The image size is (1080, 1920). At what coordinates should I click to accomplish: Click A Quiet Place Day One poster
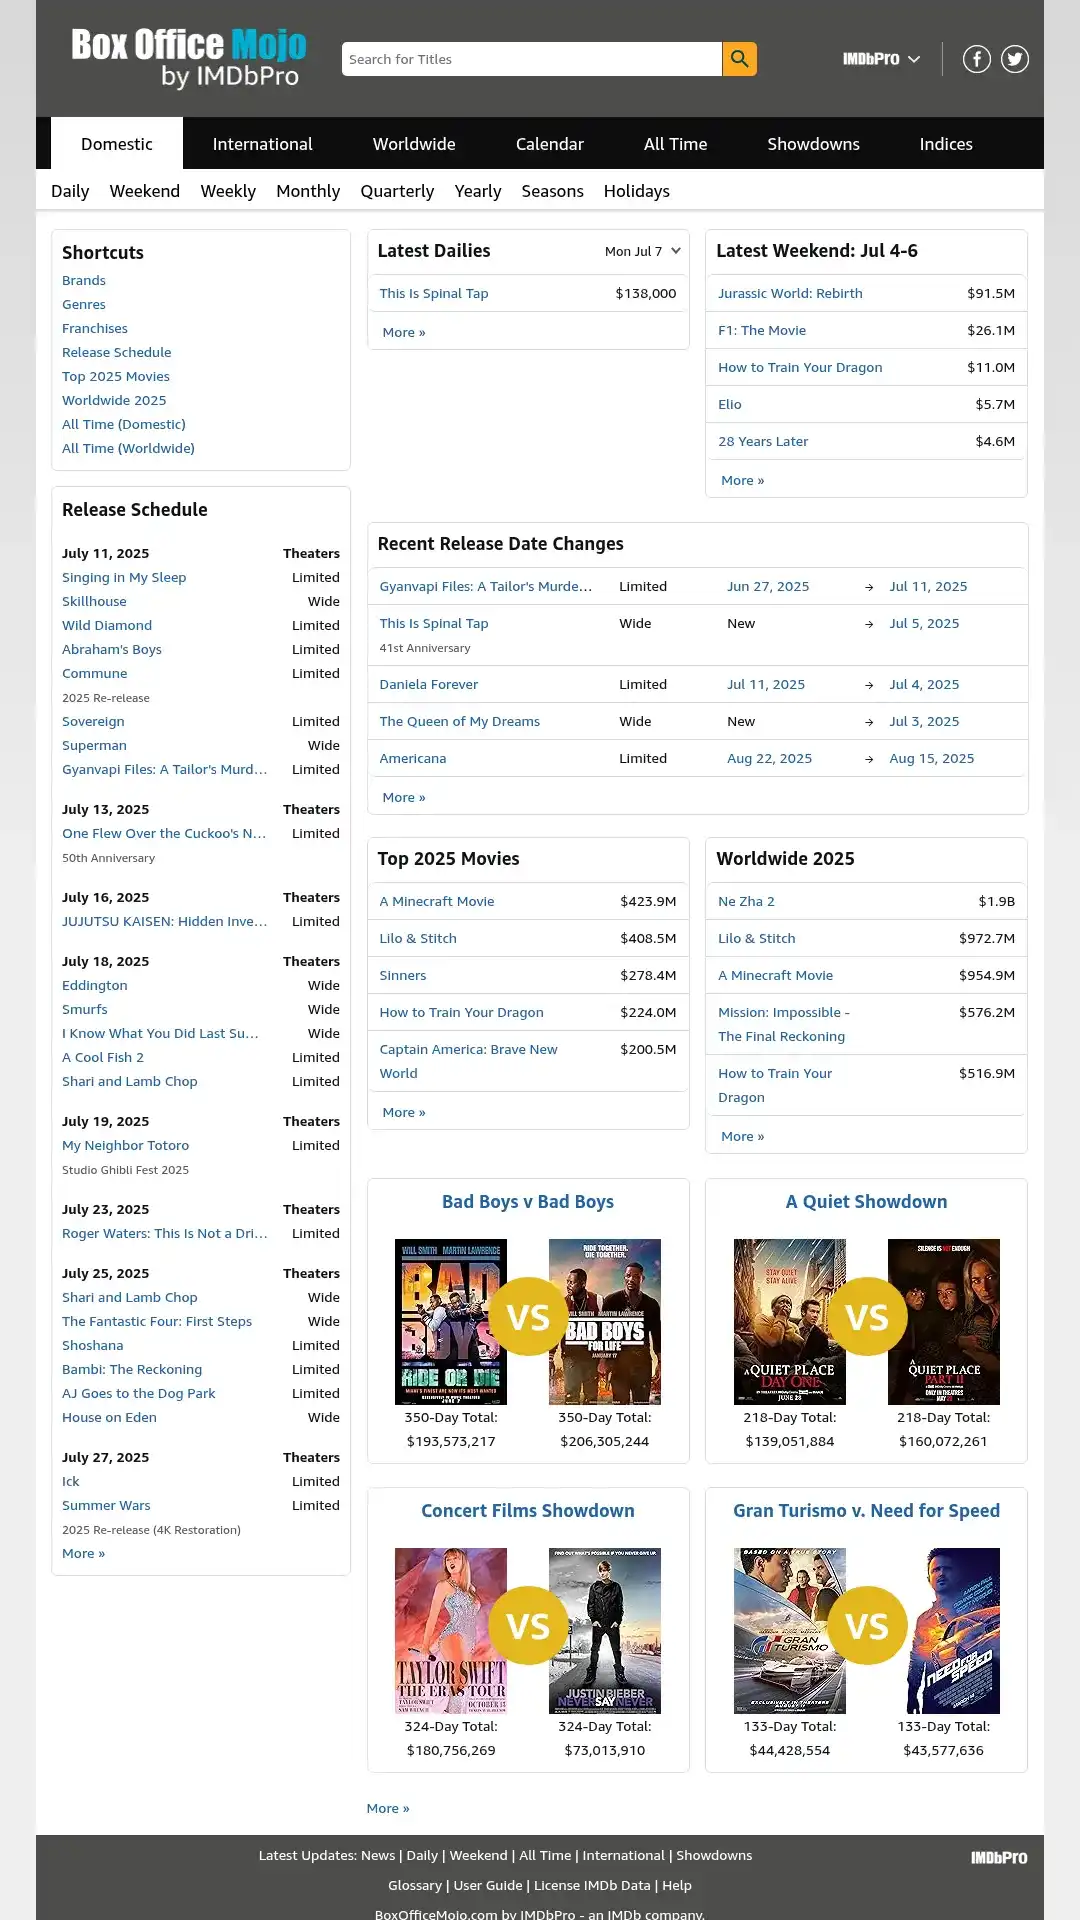click(790, 1322)
